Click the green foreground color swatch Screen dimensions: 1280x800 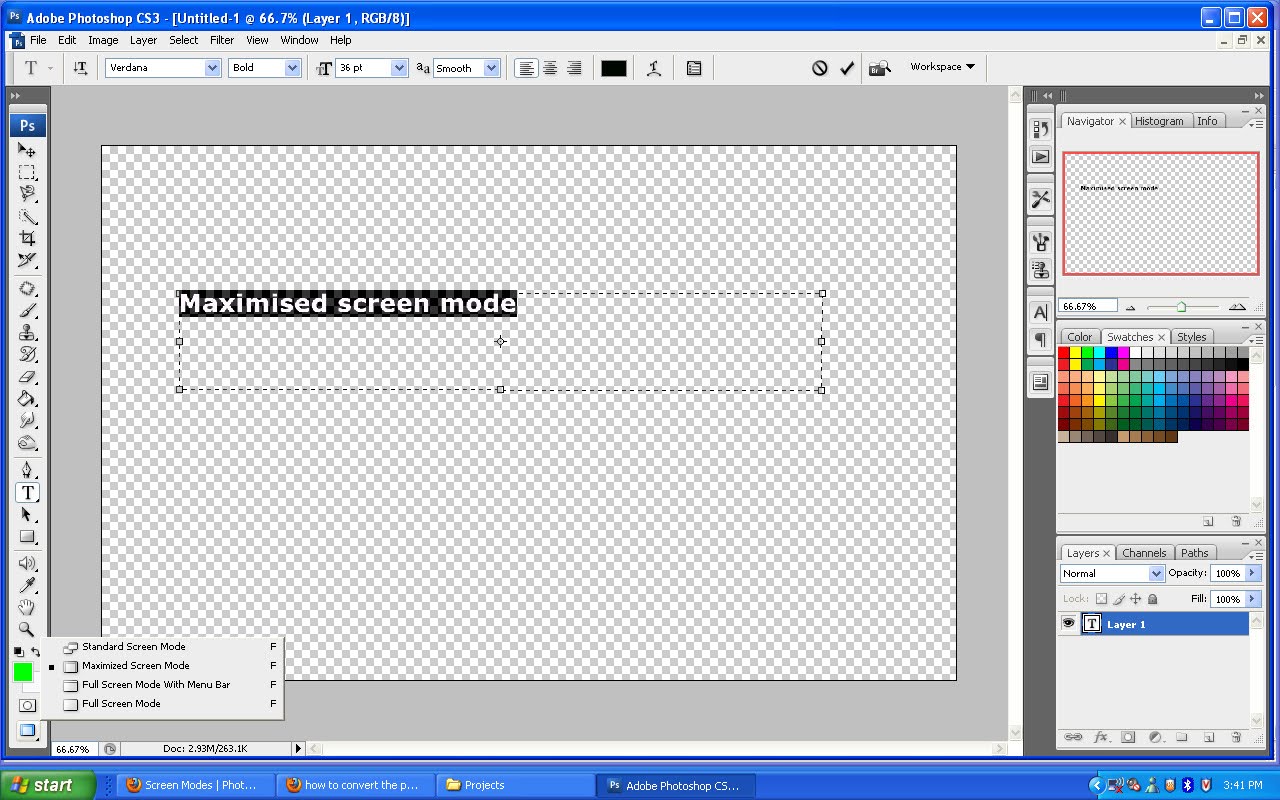point(23,672)
